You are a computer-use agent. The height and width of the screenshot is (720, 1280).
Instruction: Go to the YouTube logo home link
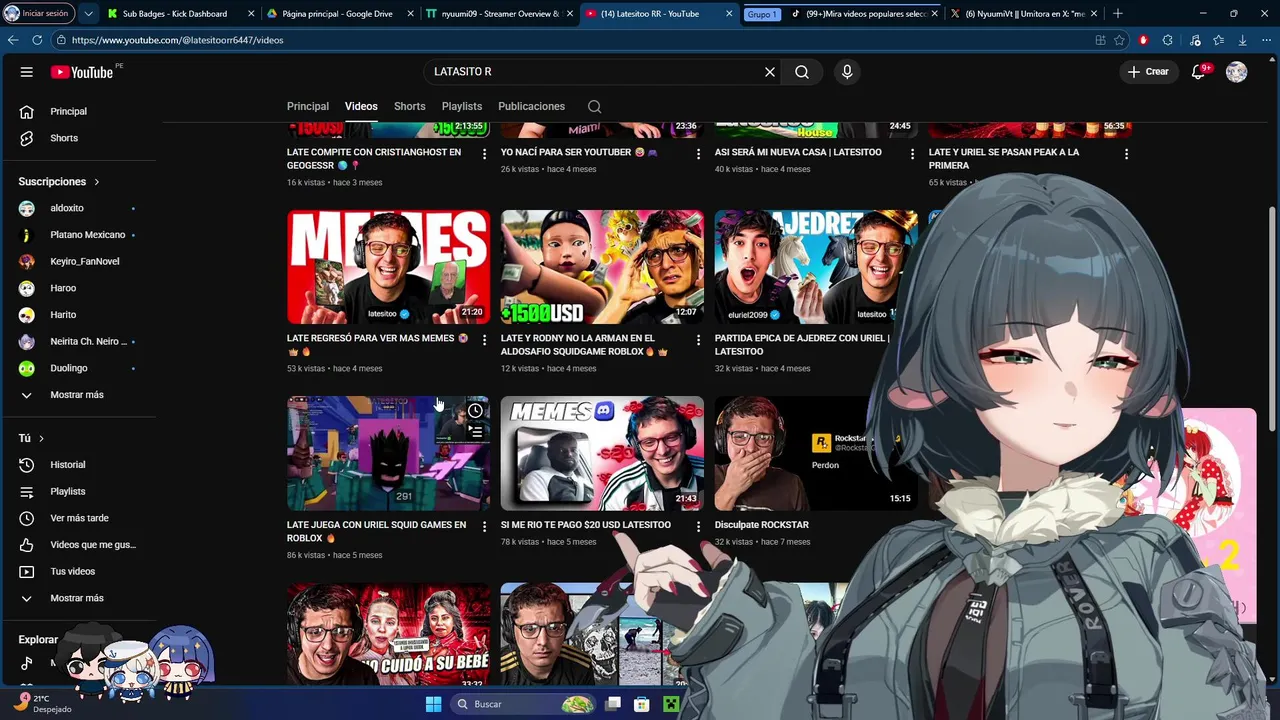point(82,72)
